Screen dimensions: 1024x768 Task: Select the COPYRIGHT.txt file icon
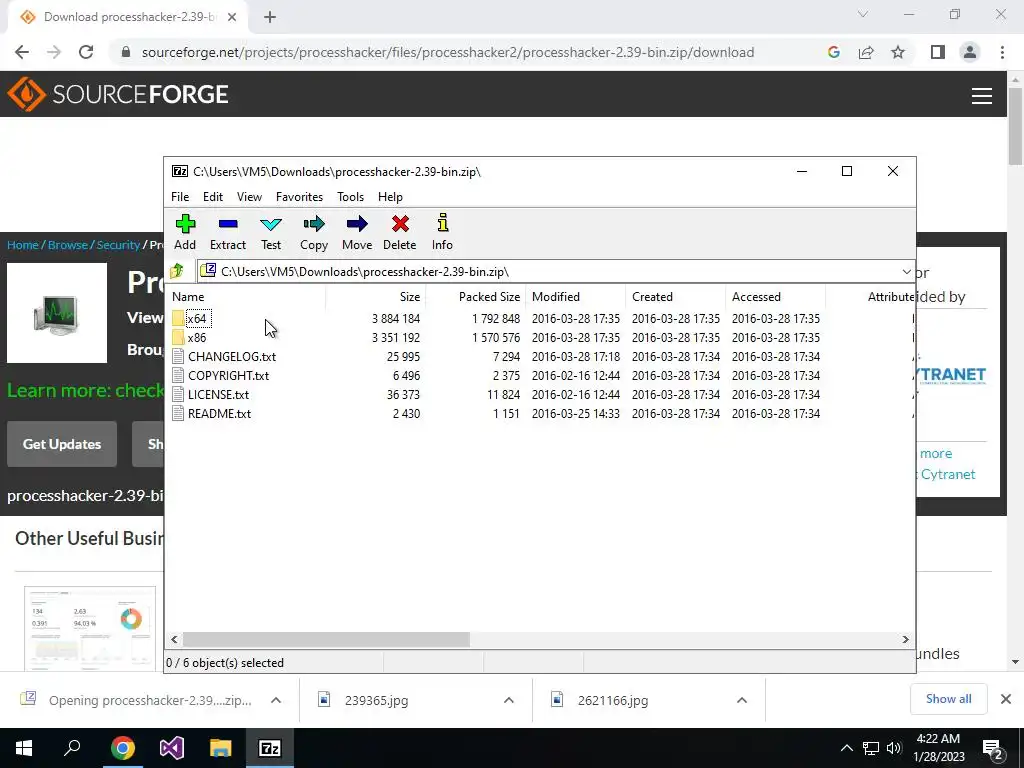[x=178, y=376]
